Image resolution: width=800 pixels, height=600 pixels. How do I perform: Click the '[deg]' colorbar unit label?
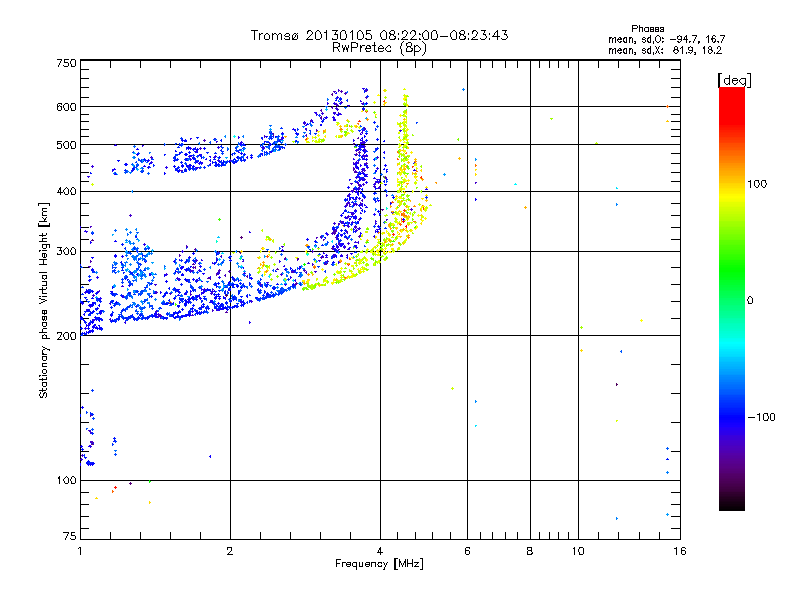(x=734, y=80)
